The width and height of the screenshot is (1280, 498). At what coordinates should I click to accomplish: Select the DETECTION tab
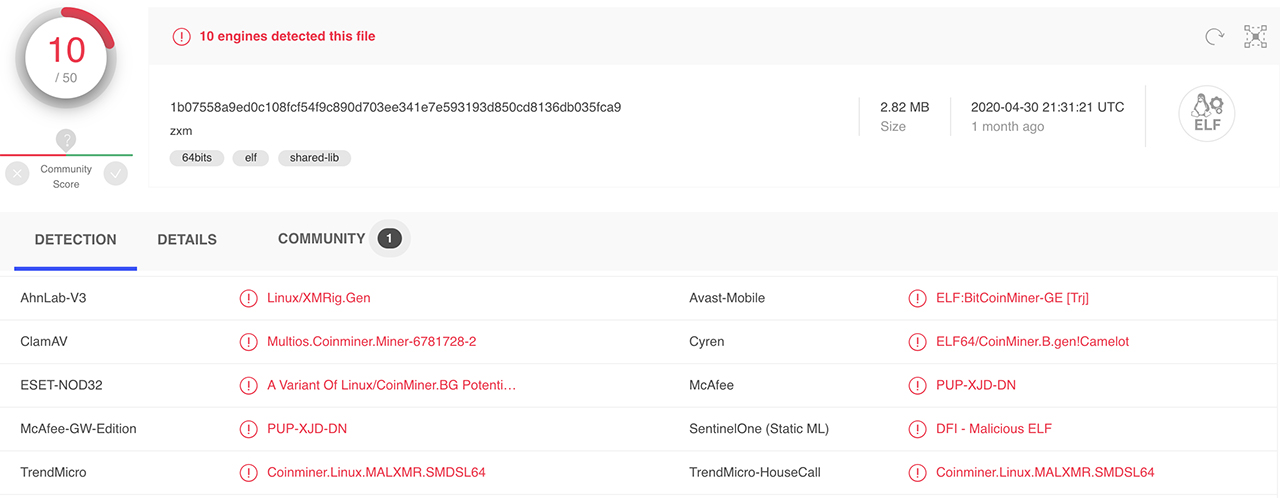(76, 240)
